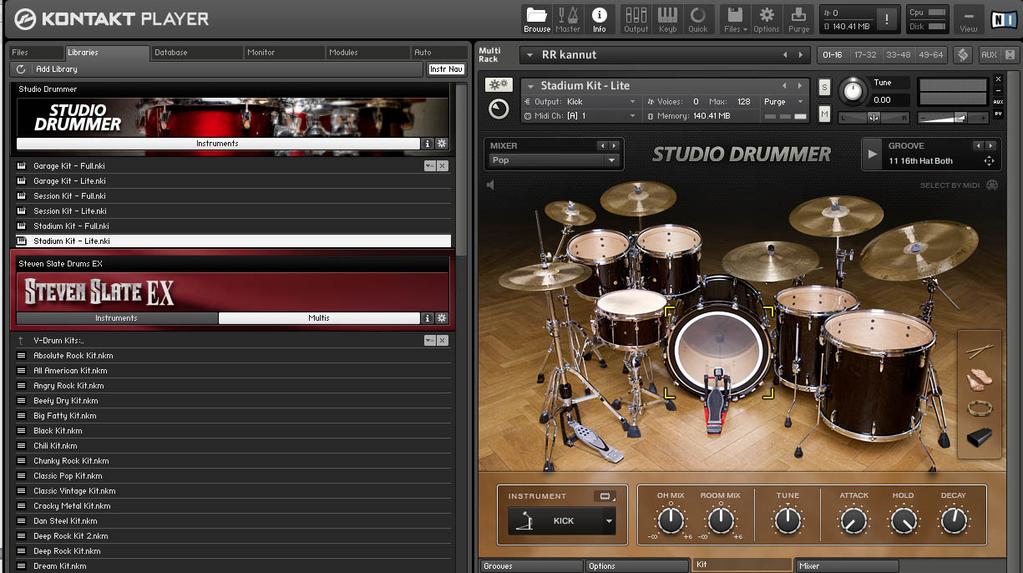Open Steven Slate EX settings gear
This screenshot has width=1023, height=573.
click(442, 318)
